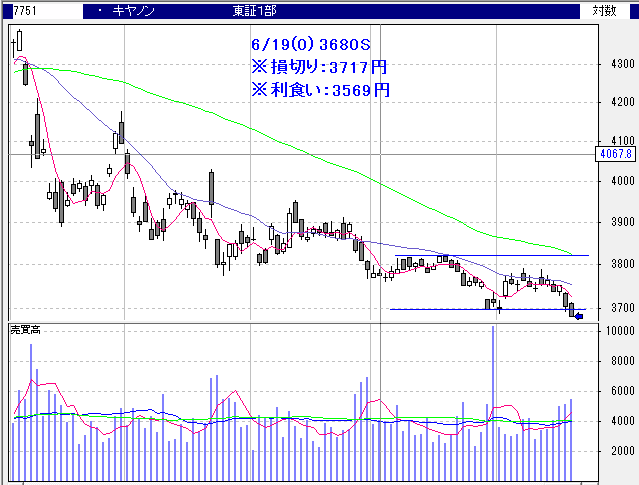
Task: Click the 4300 price axis label
Action: tap(609, 65)
